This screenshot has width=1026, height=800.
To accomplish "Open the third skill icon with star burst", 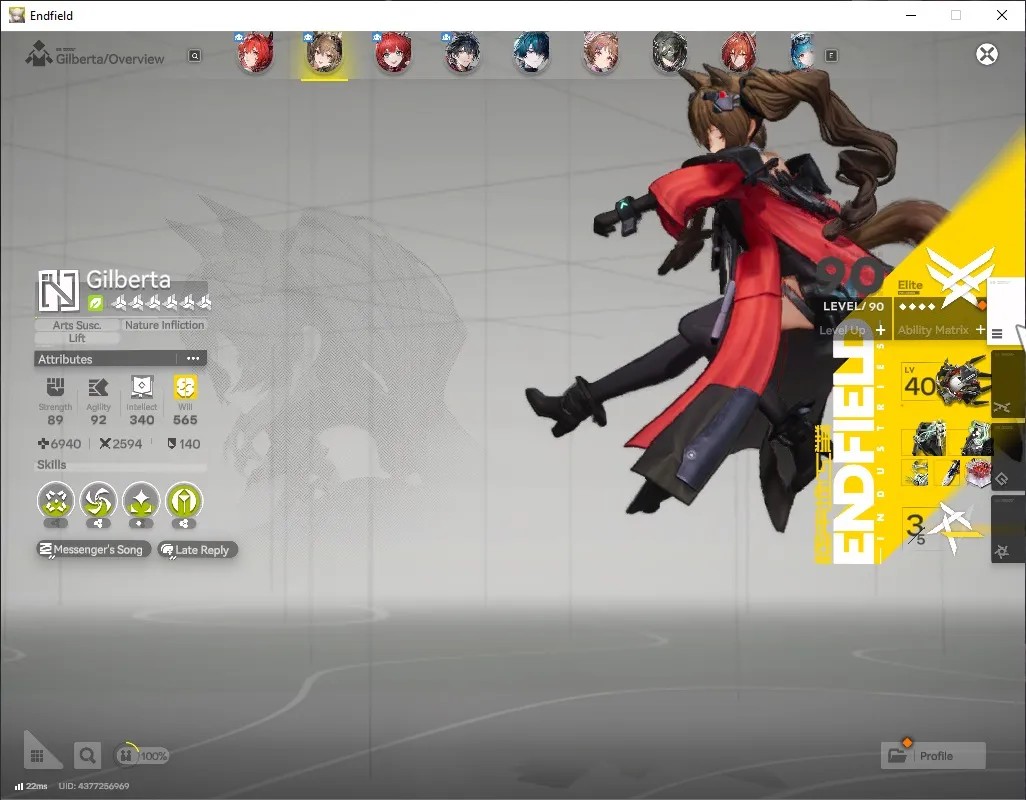I will 141,502.
